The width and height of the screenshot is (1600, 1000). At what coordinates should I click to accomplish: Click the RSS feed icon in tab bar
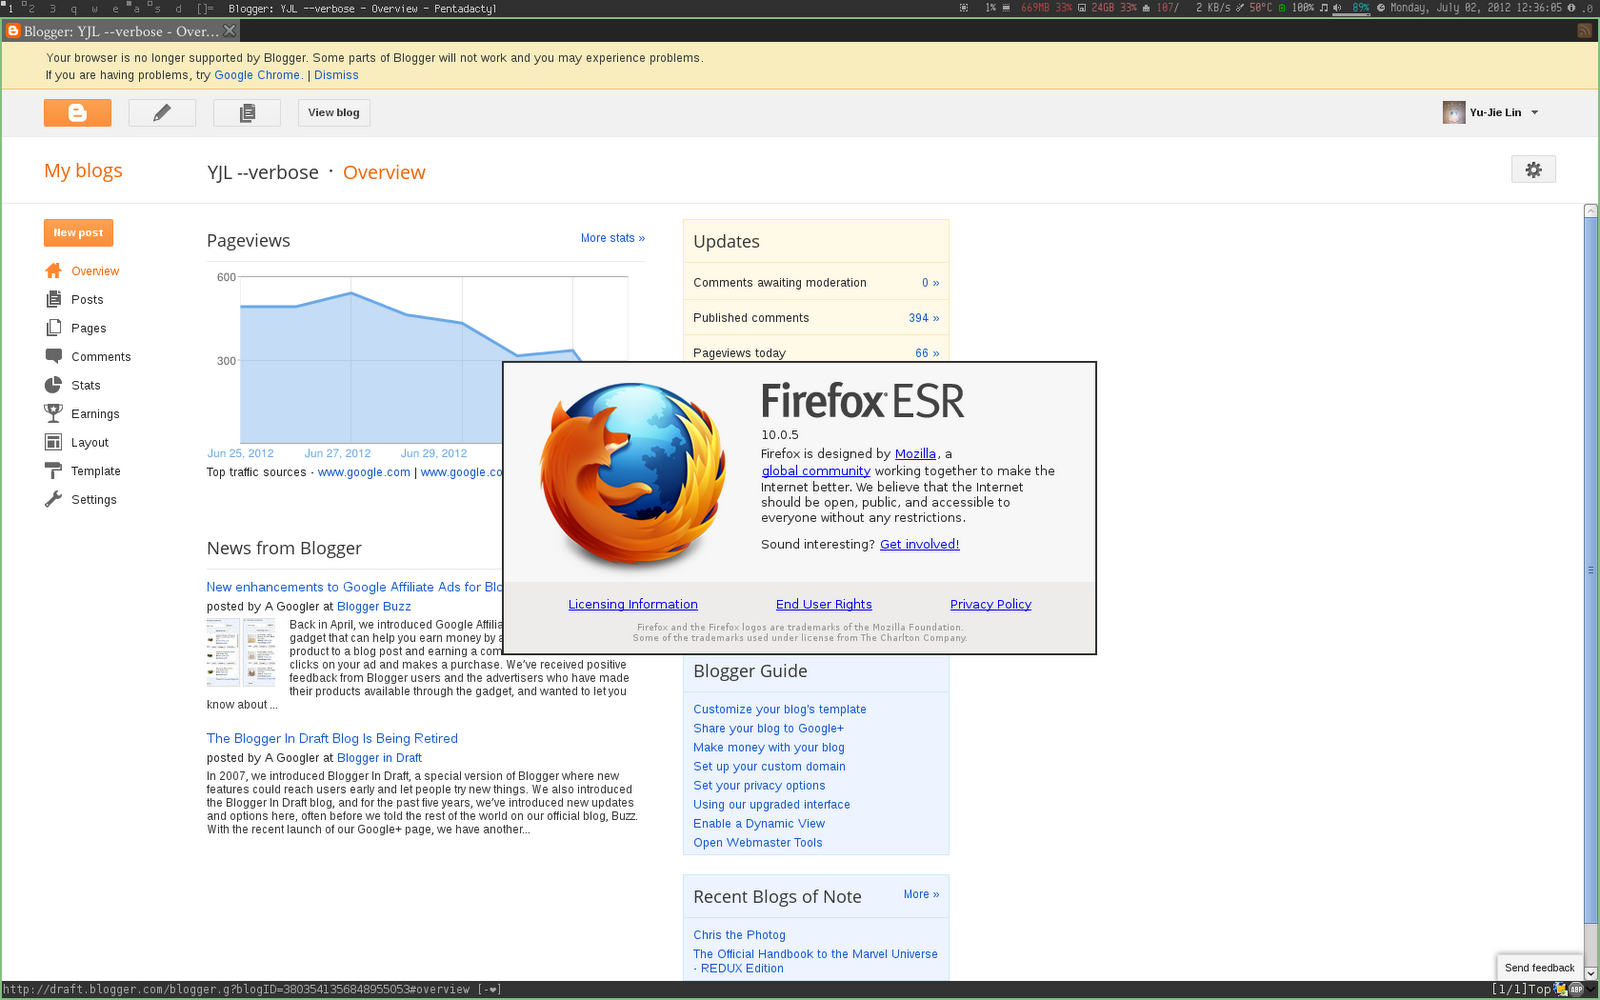click(x=1584, y=31)
